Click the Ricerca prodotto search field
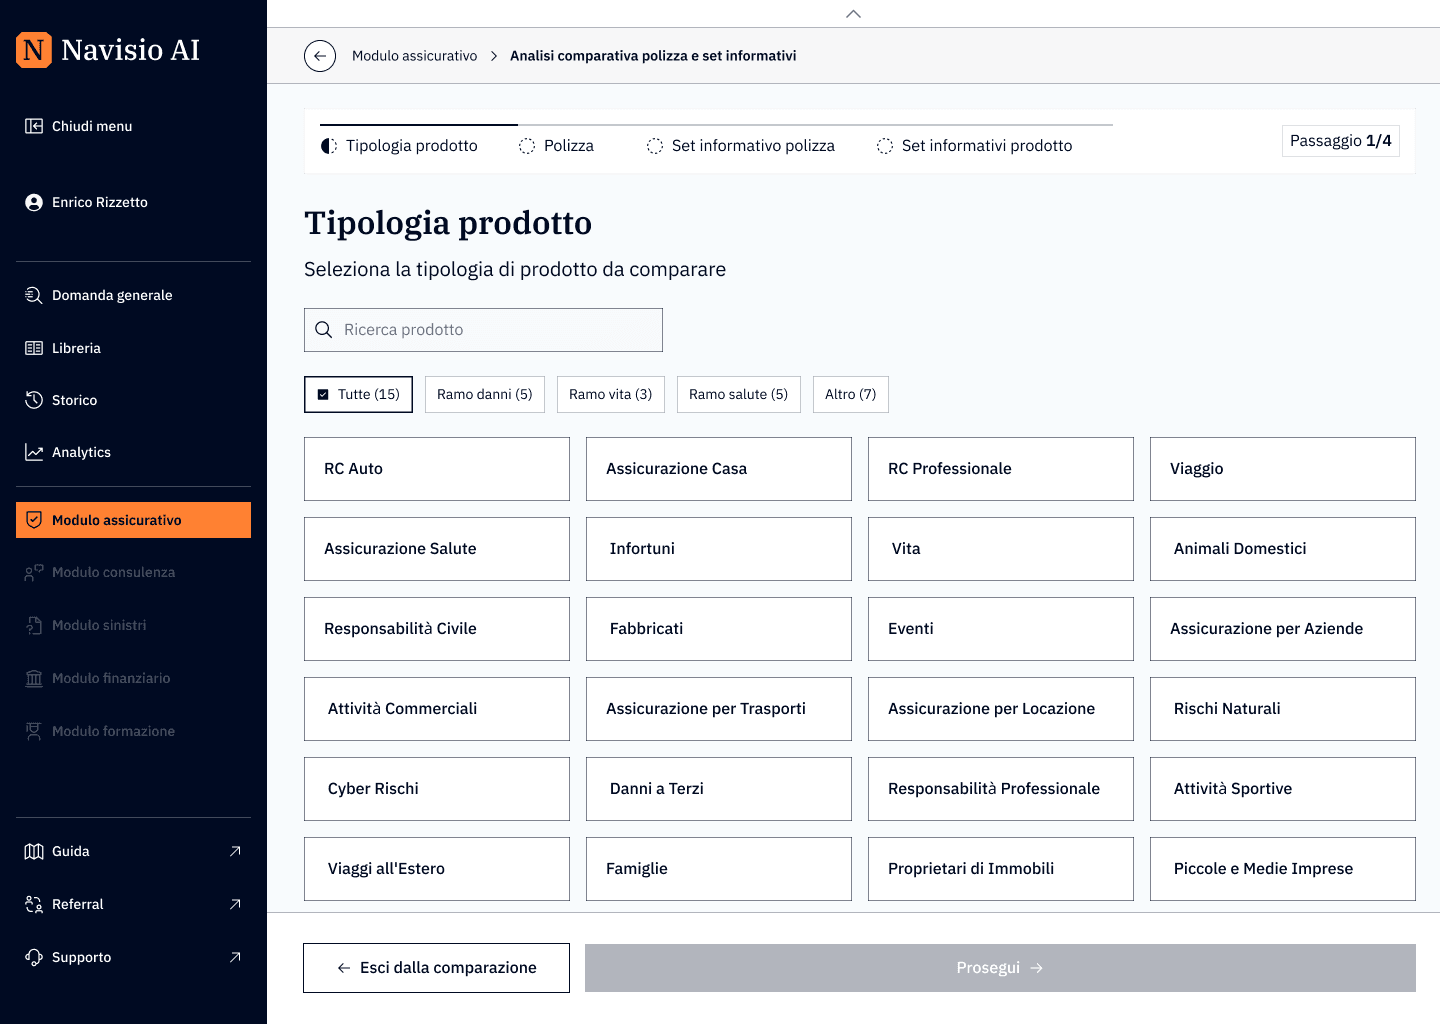Screen dimensions: 1440x1024 click(x=483, y=329)
